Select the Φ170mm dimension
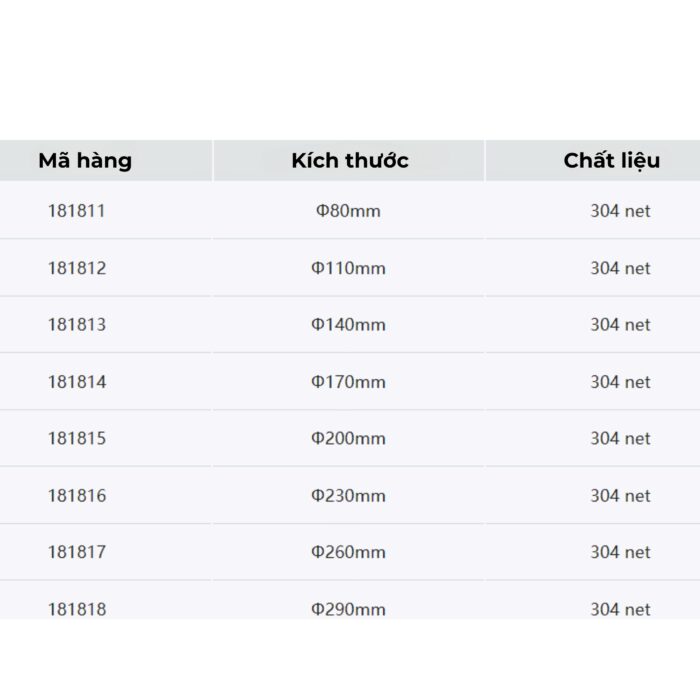The width and height of the screenshot is (700, 700). 348,382
